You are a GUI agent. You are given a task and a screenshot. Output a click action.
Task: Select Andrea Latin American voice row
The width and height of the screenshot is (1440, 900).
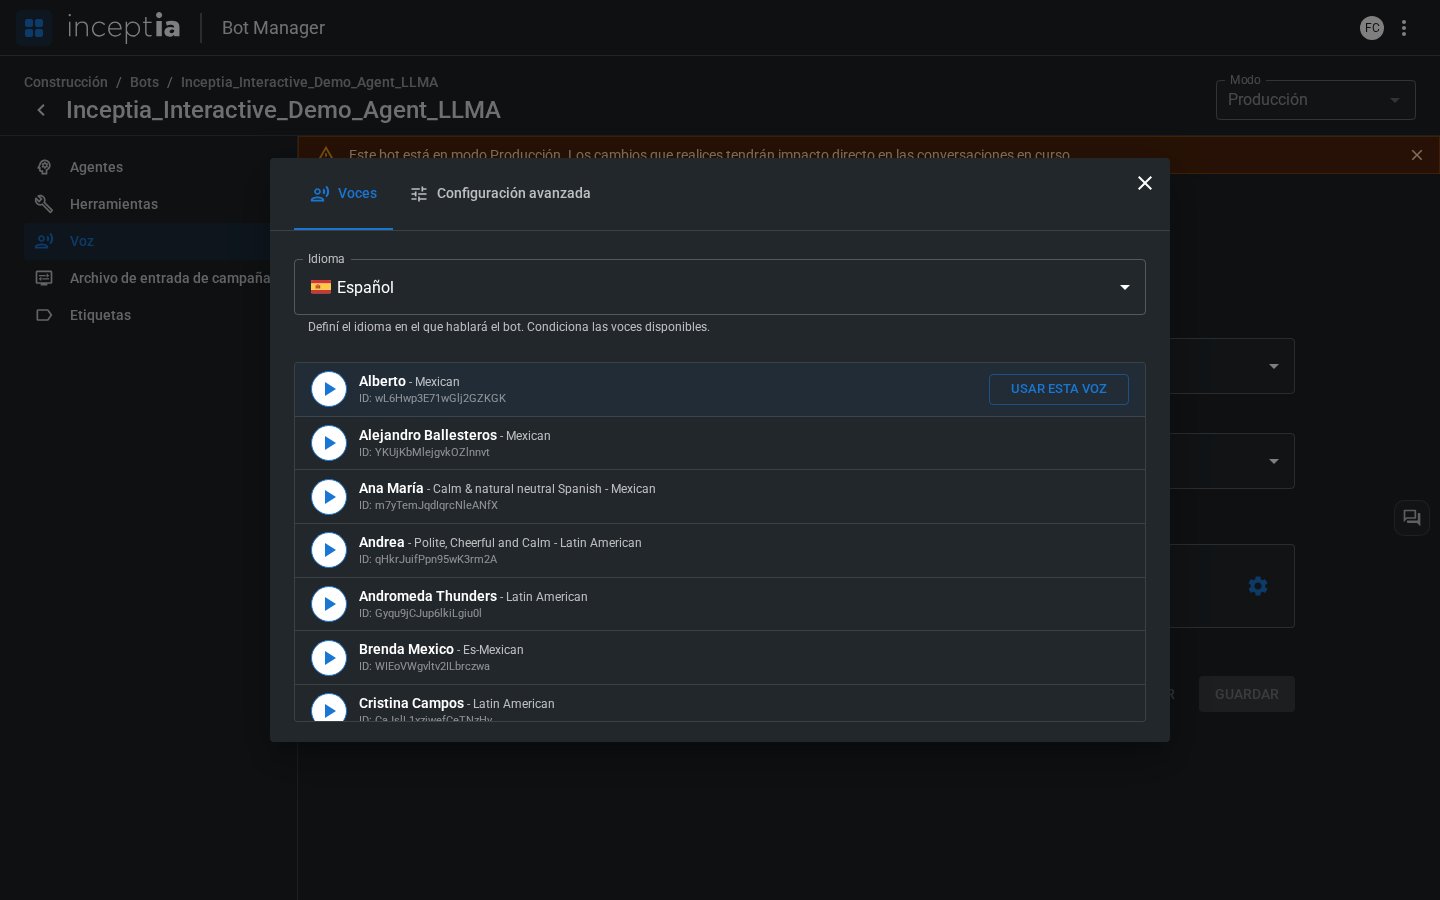coord(720,550)
